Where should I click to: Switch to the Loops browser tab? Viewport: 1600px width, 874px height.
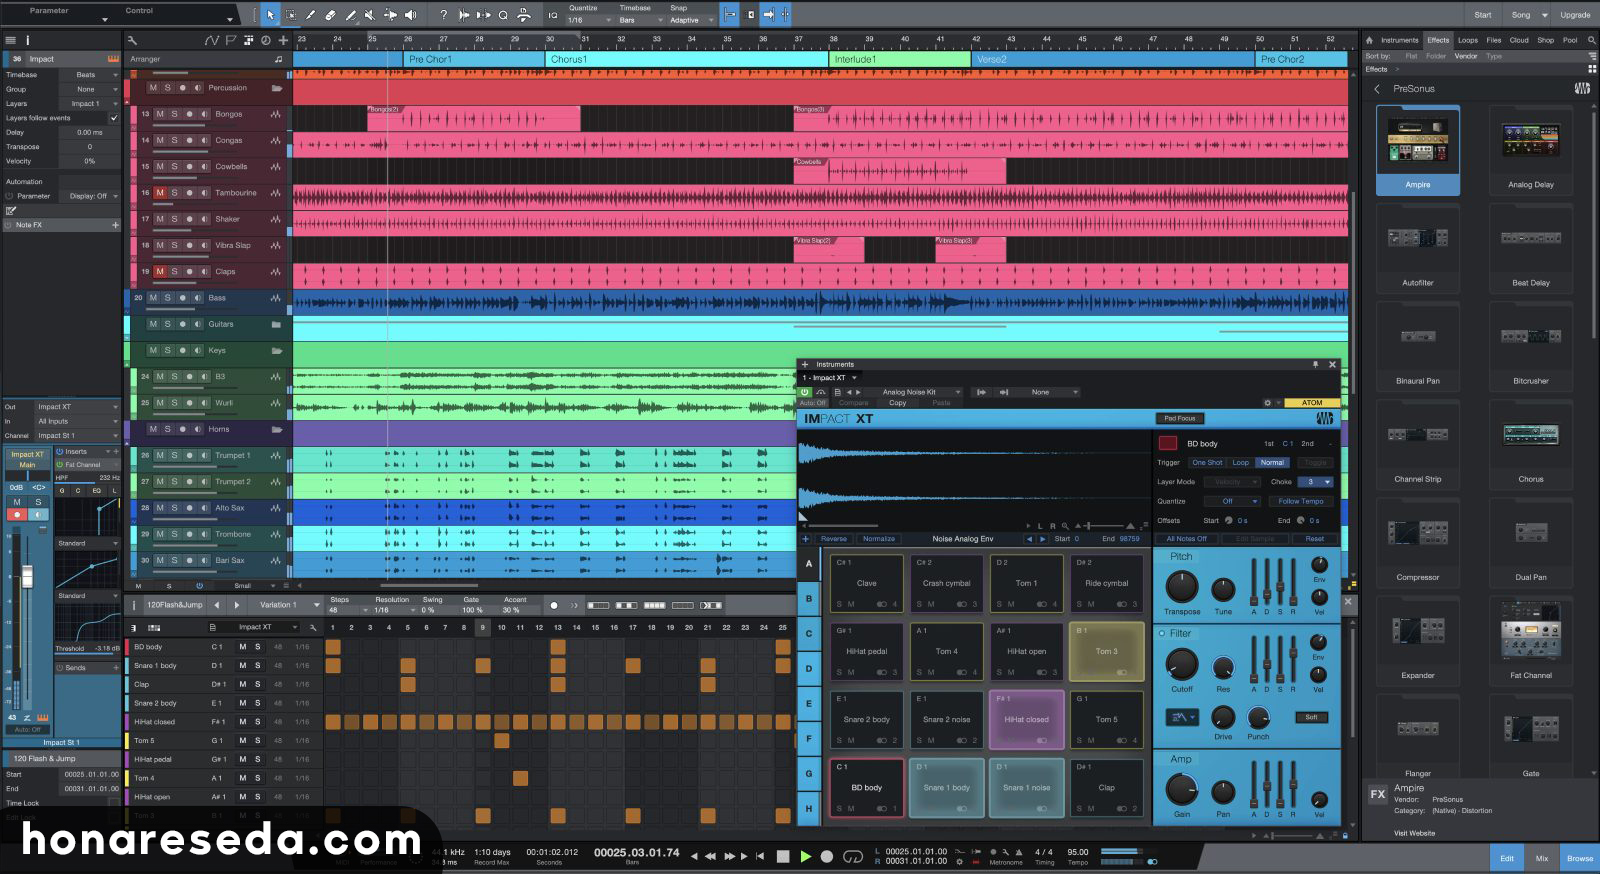coord(1467,40)
